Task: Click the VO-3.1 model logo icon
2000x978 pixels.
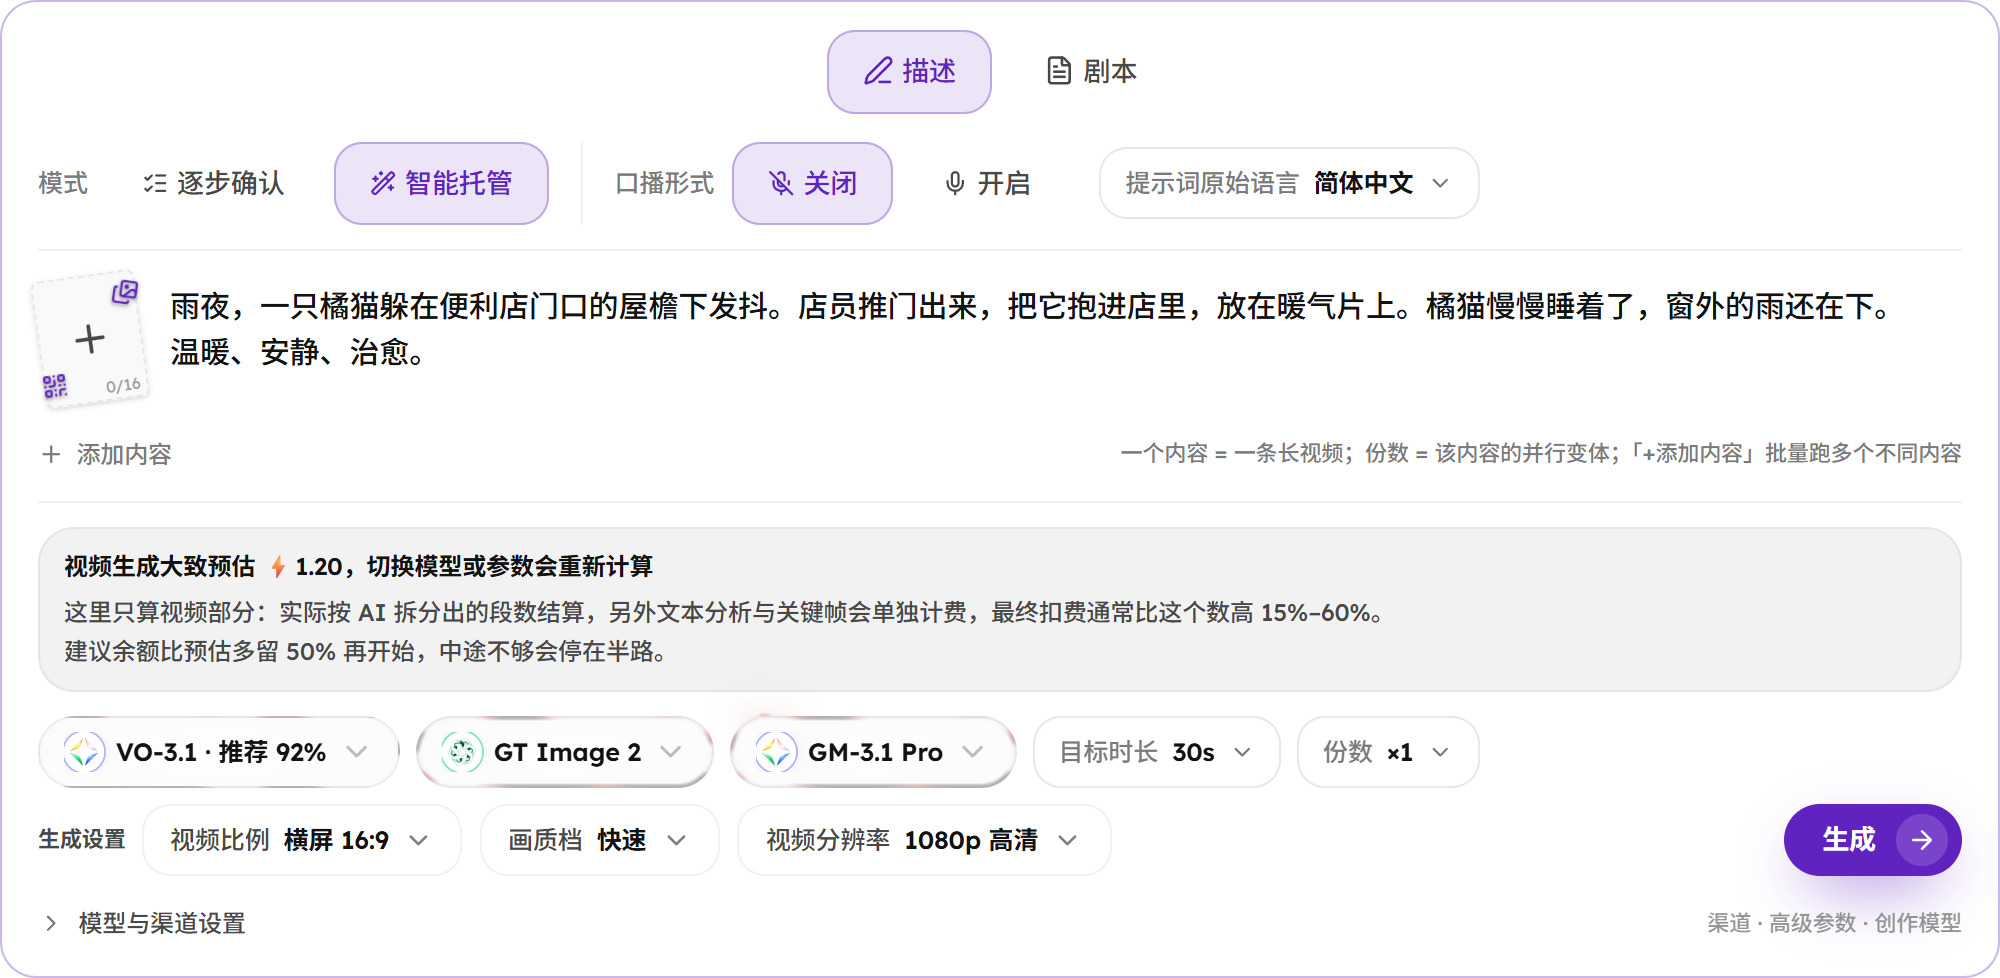Action: tap(84, 752)
